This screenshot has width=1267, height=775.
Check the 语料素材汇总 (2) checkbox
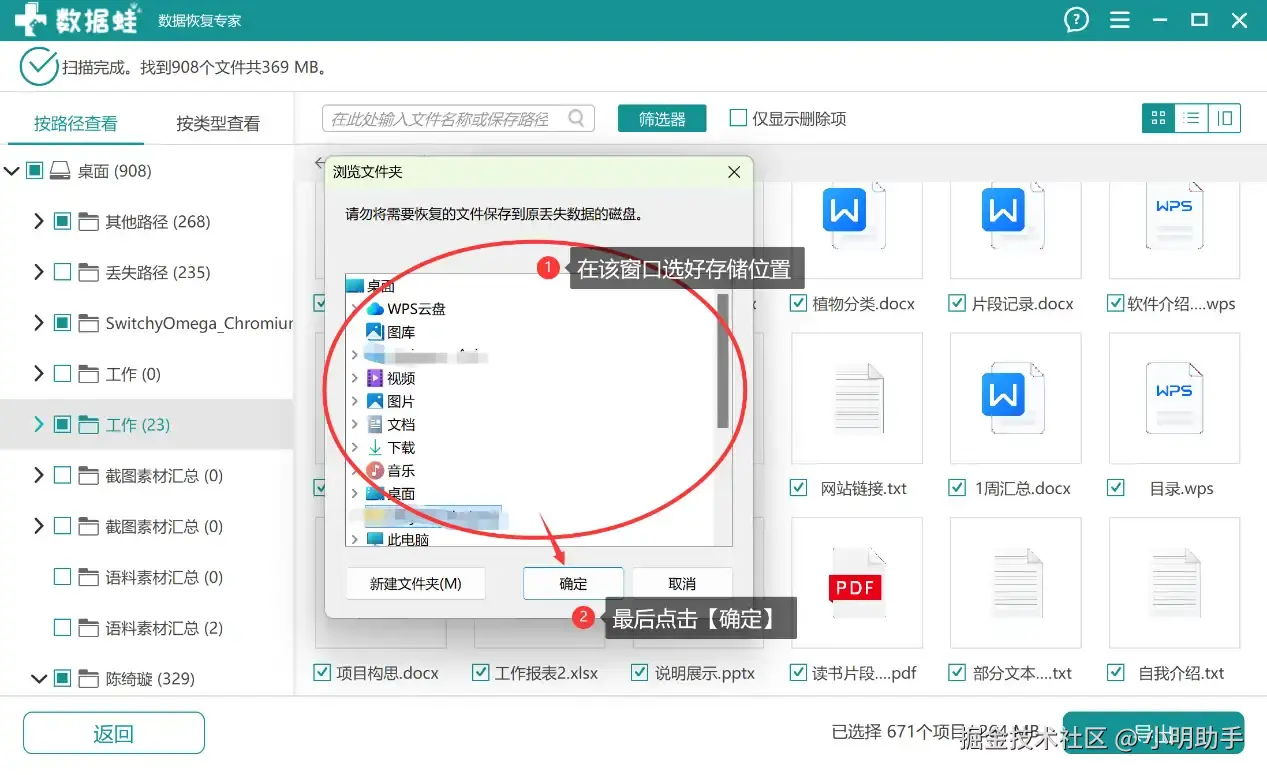point(62,628)
